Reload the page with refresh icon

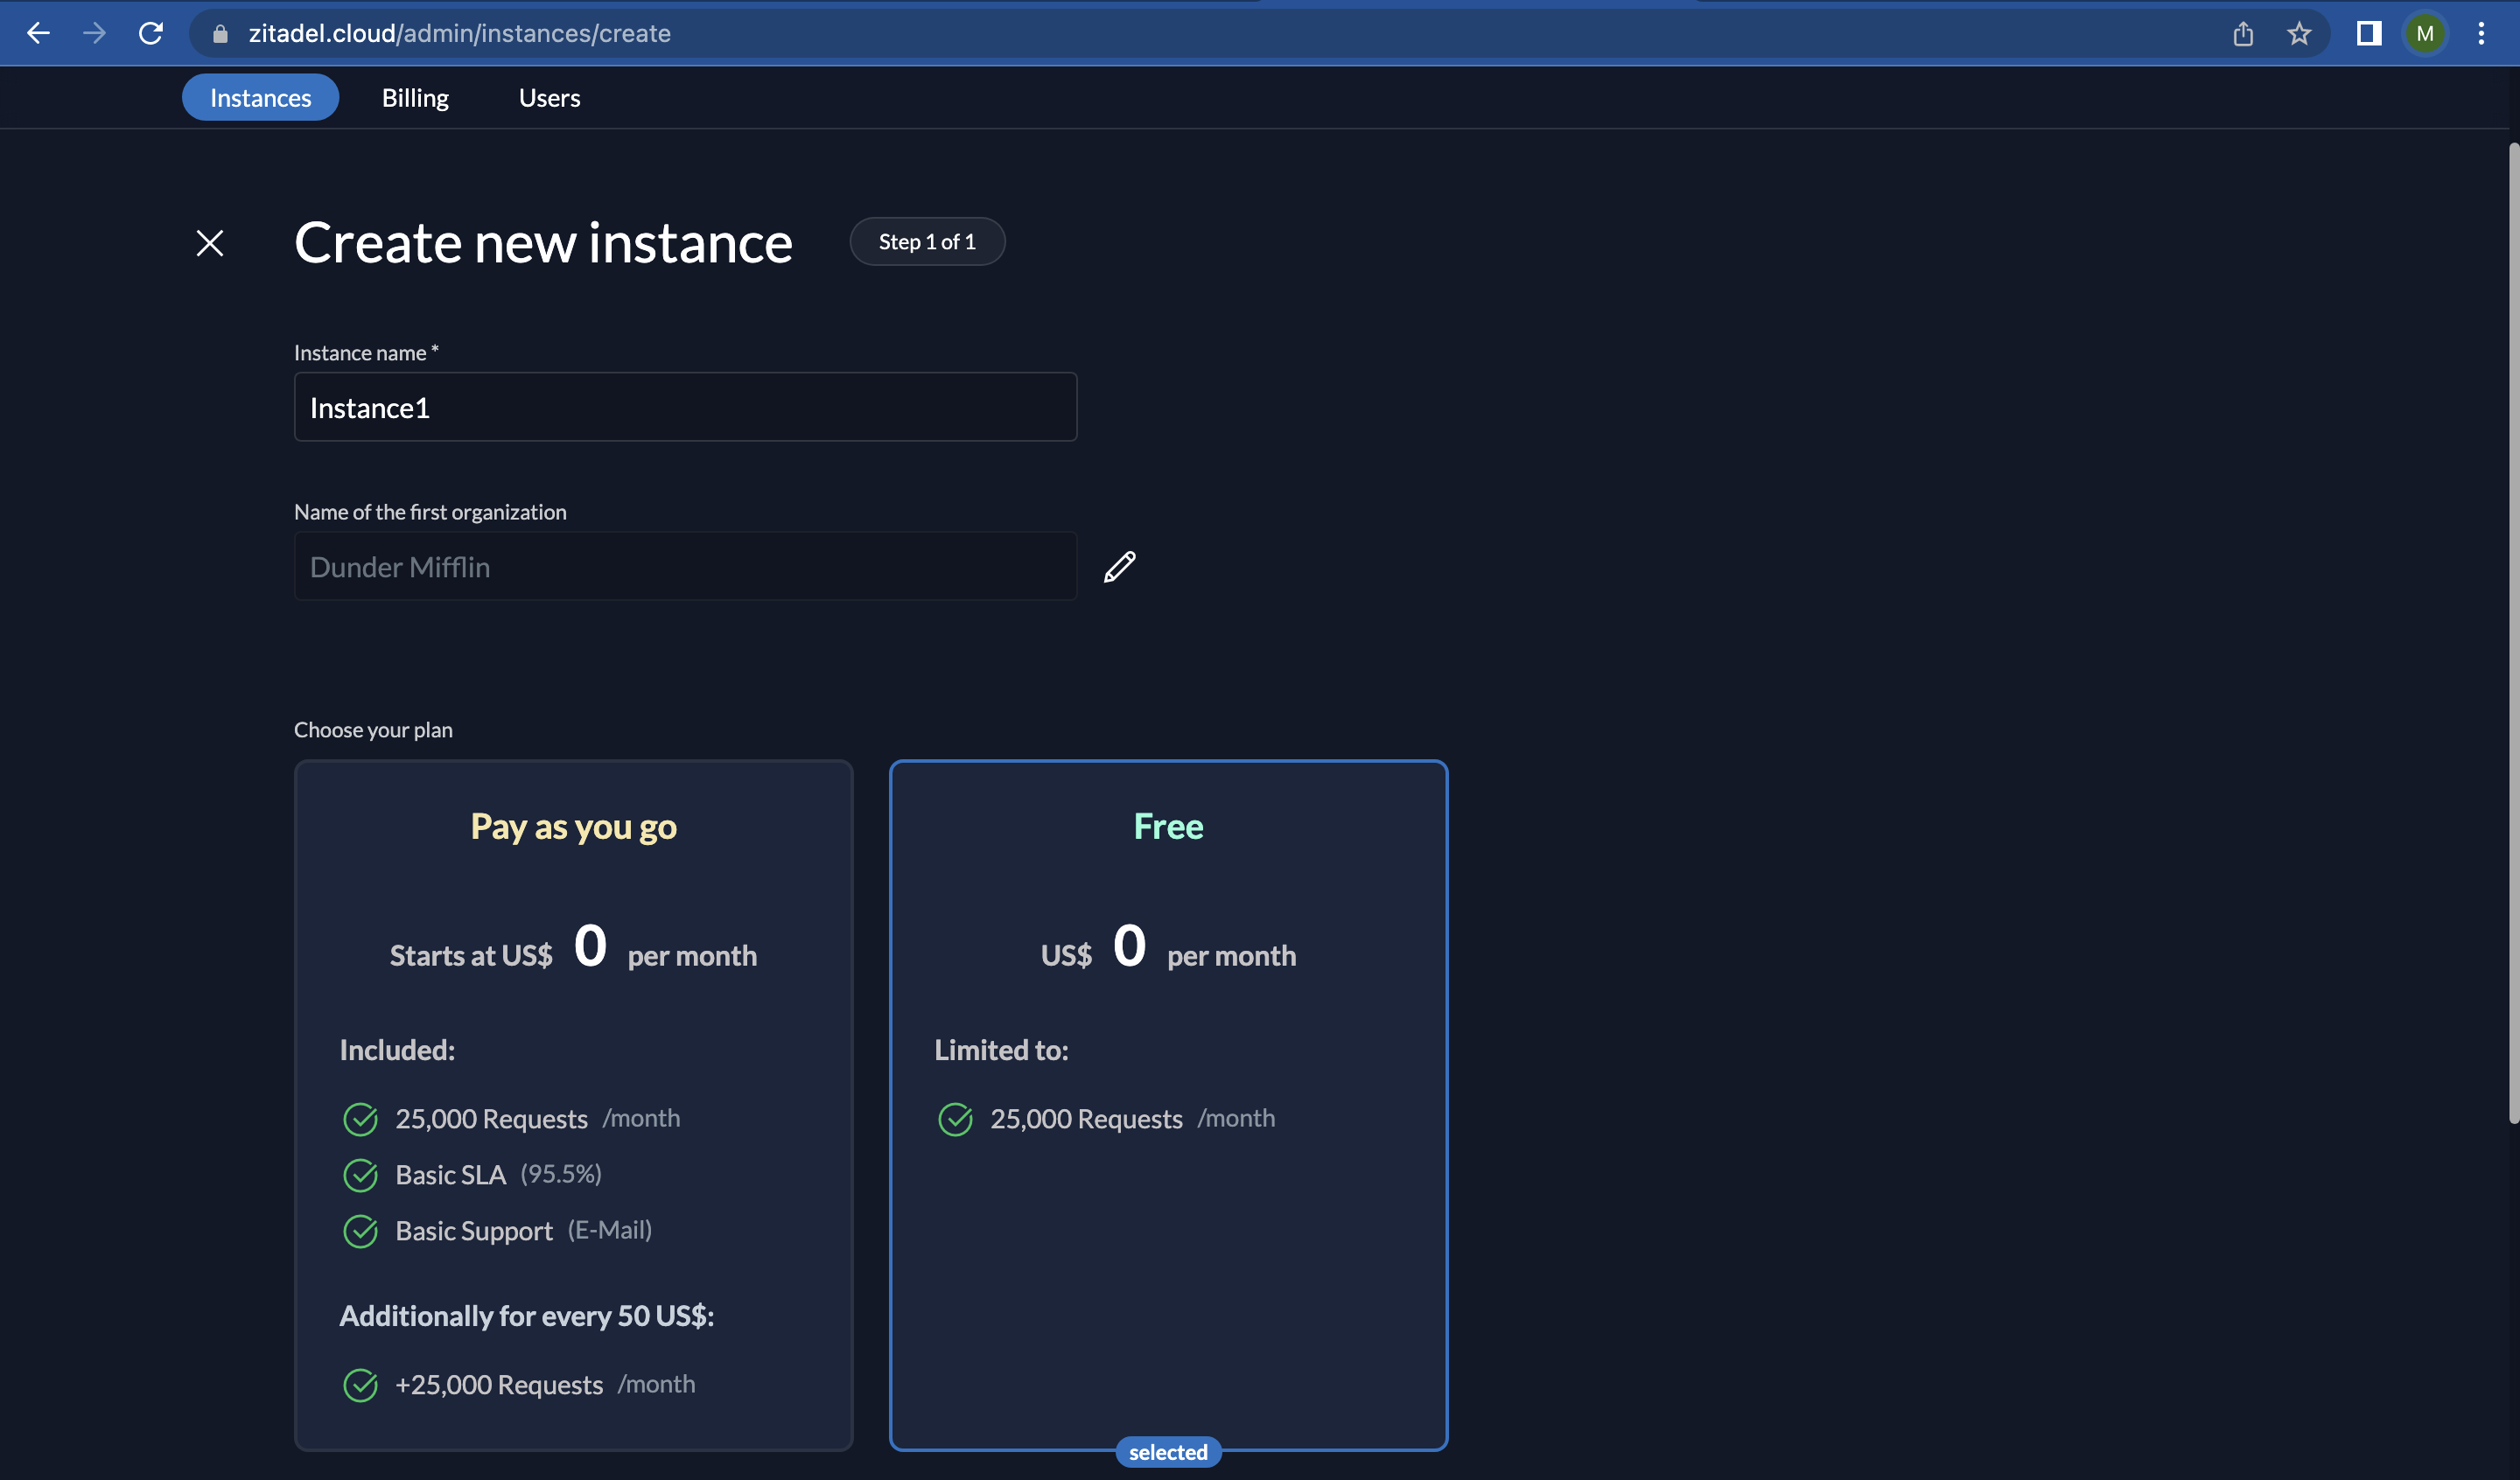(151, 33)
